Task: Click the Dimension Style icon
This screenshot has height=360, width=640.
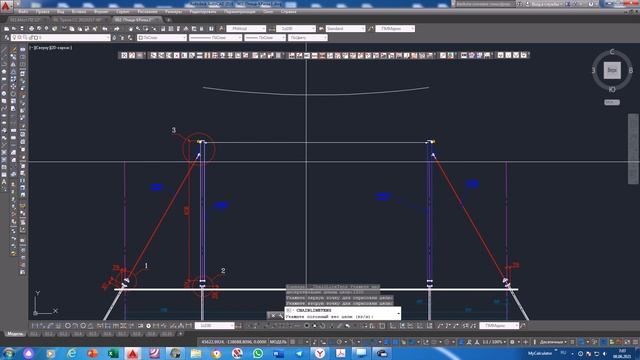Action: pyautogui.click(x=272, y=29)
